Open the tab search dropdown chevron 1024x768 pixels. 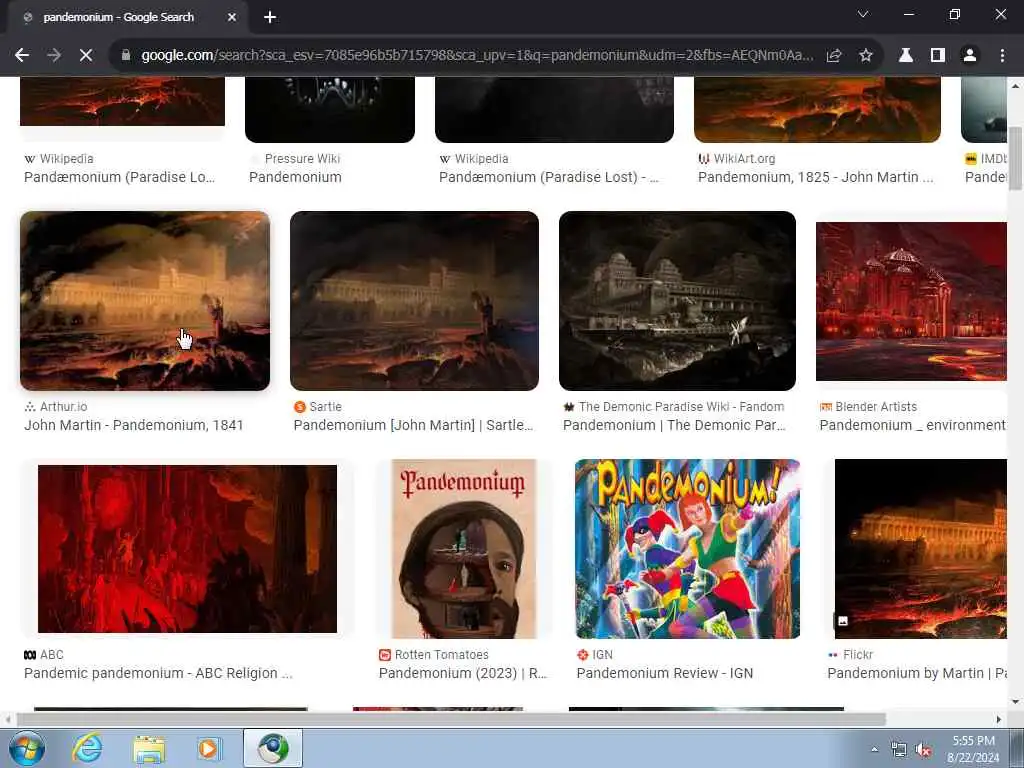point(863,14)
